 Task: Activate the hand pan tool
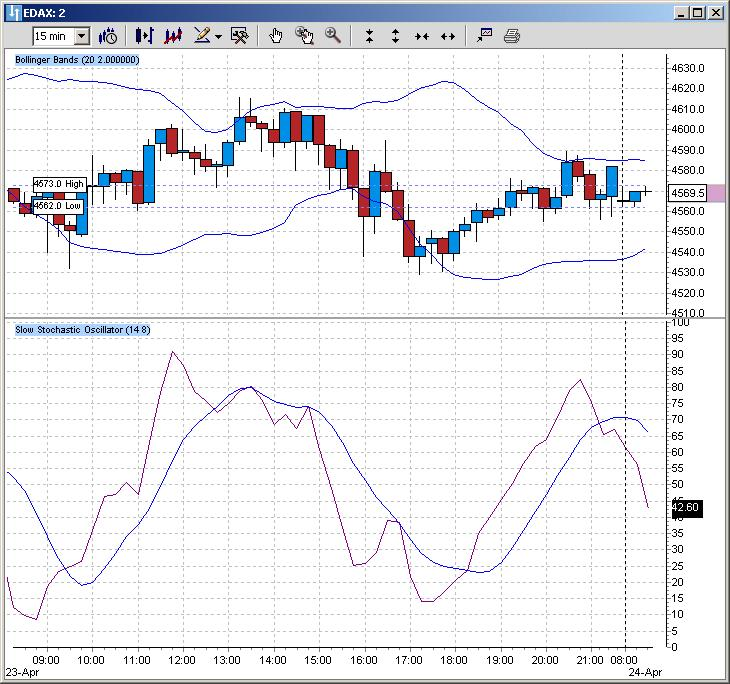(x=276, y=36)
